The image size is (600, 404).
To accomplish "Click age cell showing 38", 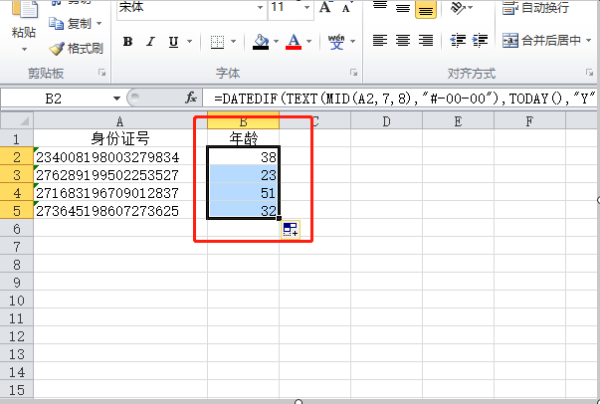I will tap(243, 156).
